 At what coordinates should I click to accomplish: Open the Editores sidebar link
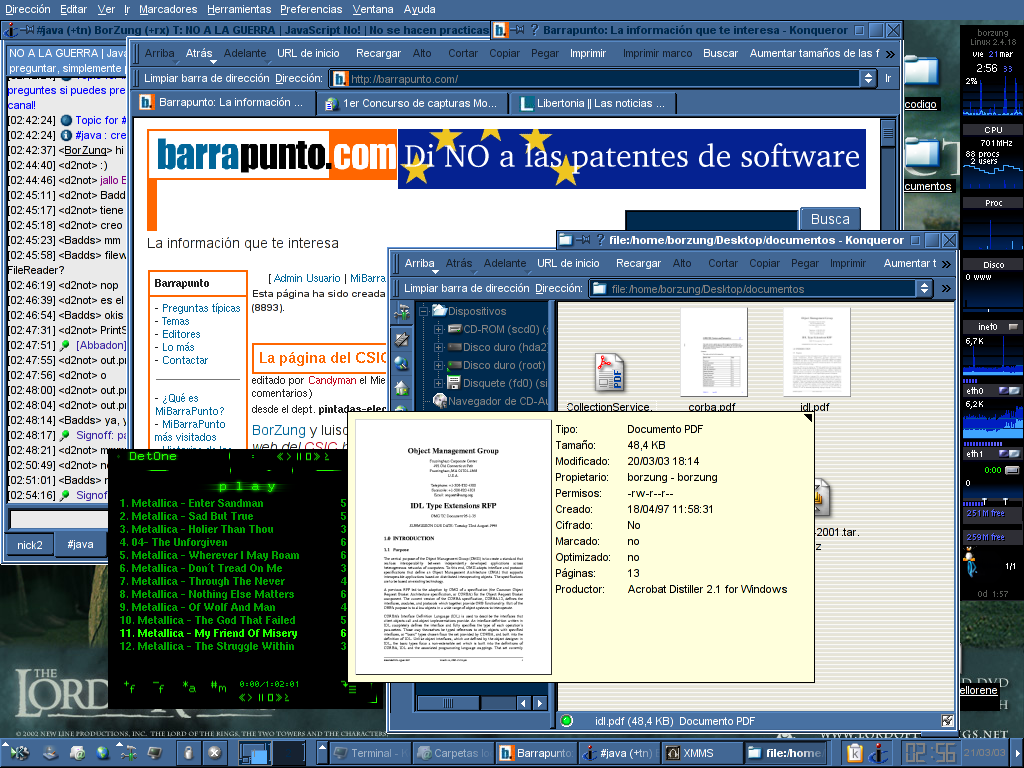(181, 334)
